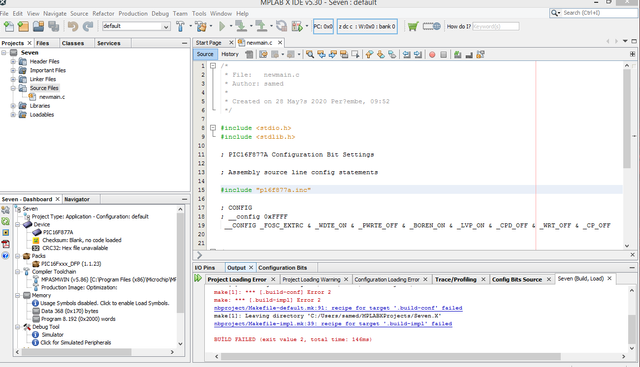
Task: Collapse code fold at line 1 comment
Action: point(213,66)
